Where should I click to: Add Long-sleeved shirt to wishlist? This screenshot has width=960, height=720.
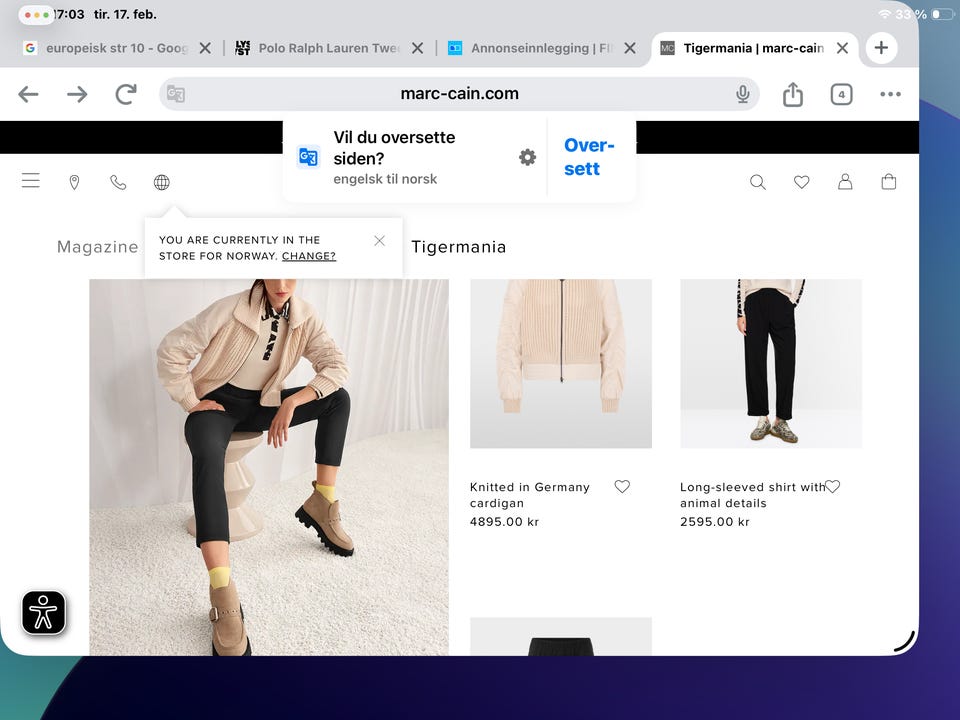point(833,486)
